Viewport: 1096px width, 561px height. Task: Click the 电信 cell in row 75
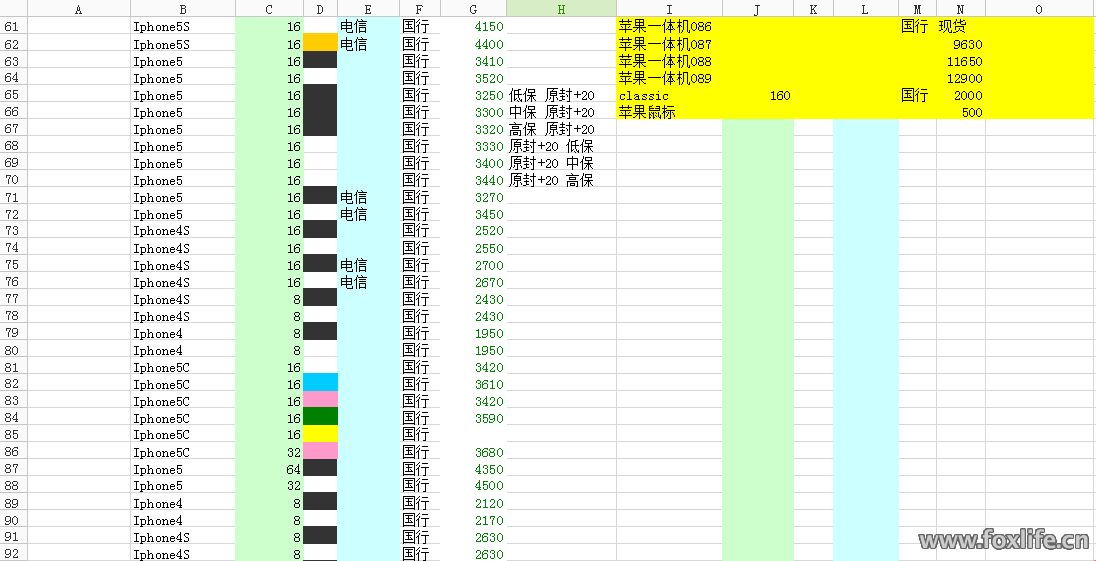coord(367,266)
